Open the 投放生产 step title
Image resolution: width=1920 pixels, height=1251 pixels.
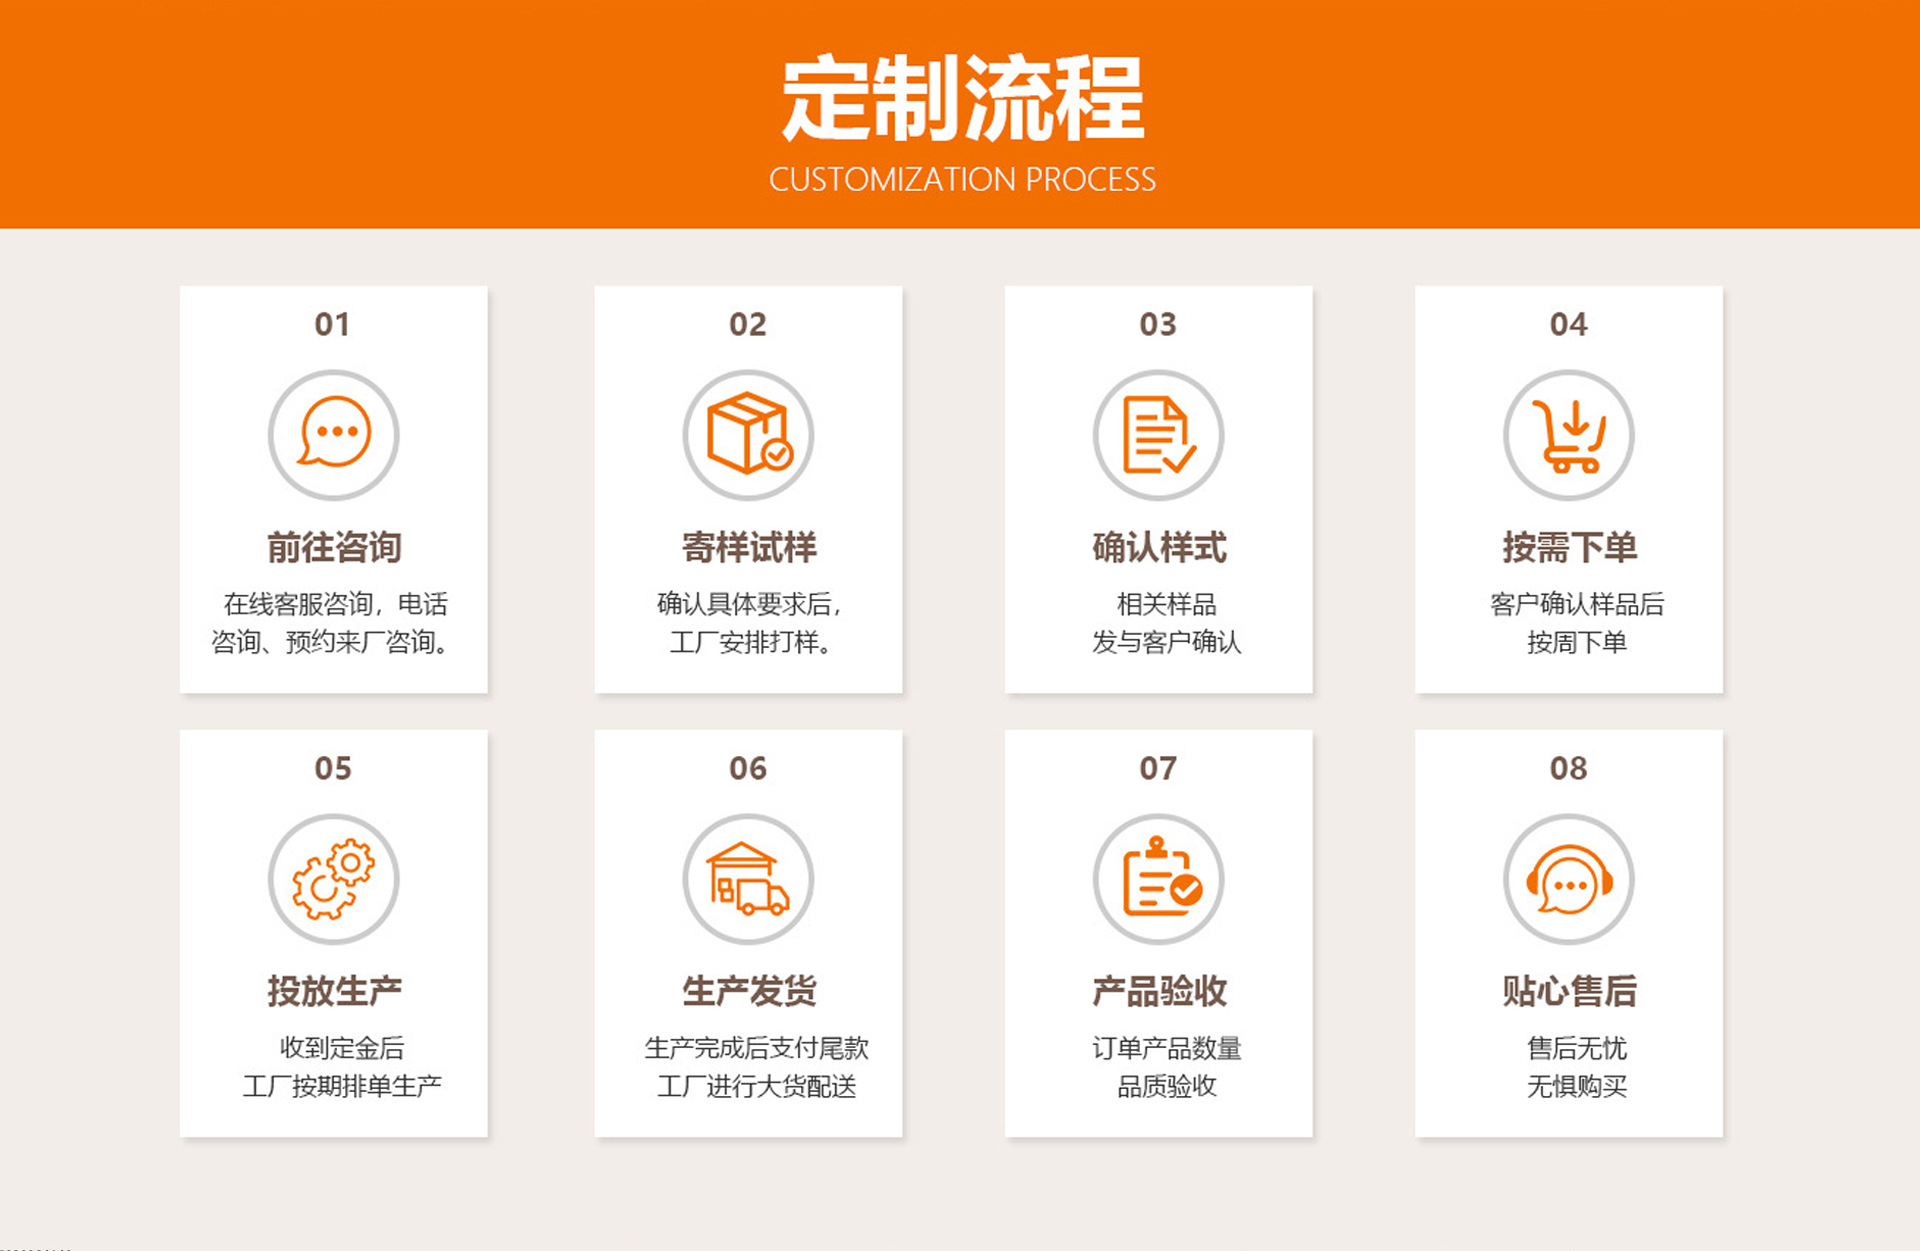(x=334, y=991)
